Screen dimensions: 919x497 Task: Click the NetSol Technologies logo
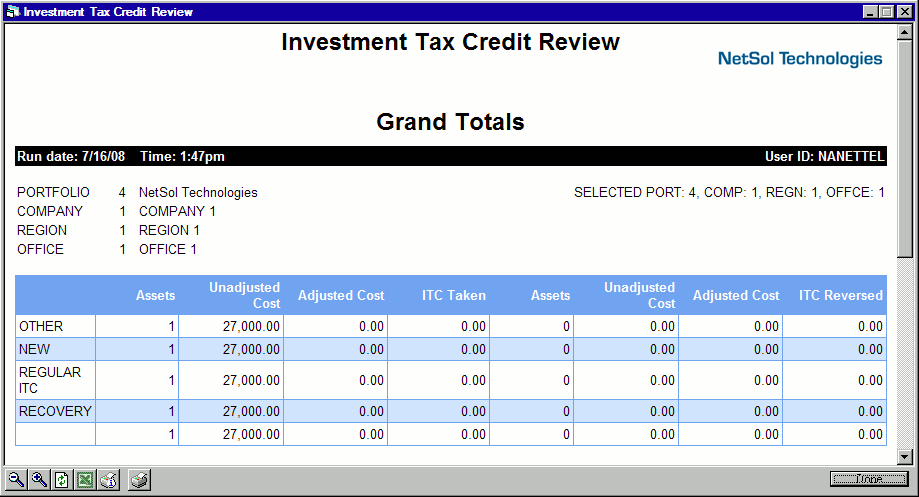[800, 59]
